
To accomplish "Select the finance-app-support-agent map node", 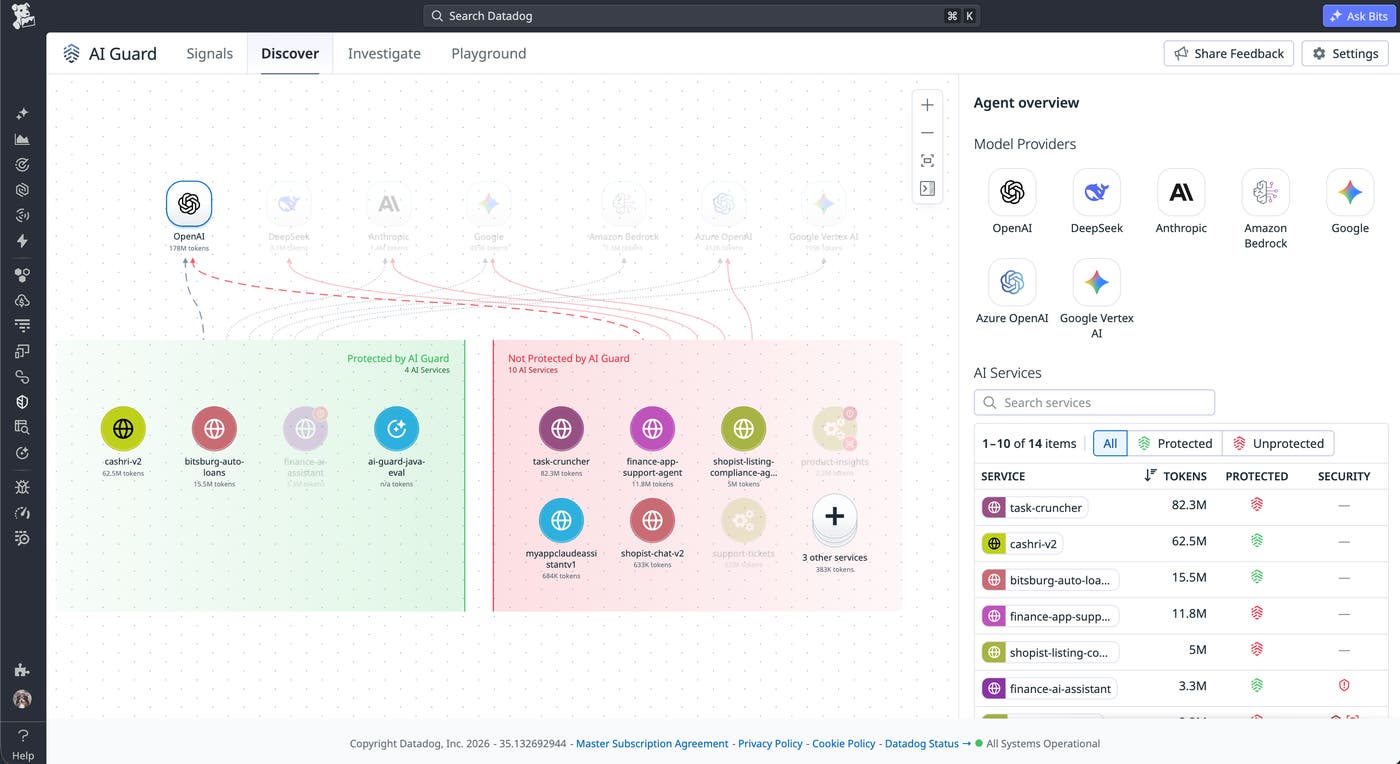I will tap(652, 429).
